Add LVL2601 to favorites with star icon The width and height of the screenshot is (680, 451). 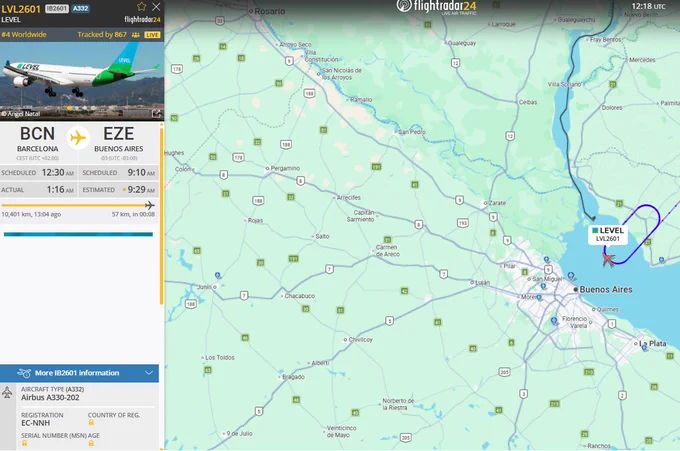pyautogui.click(x=141, y=7)
